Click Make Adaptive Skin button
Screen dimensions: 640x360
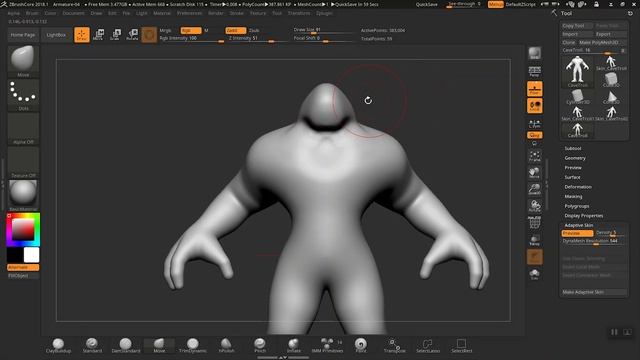tap(594, 292)
